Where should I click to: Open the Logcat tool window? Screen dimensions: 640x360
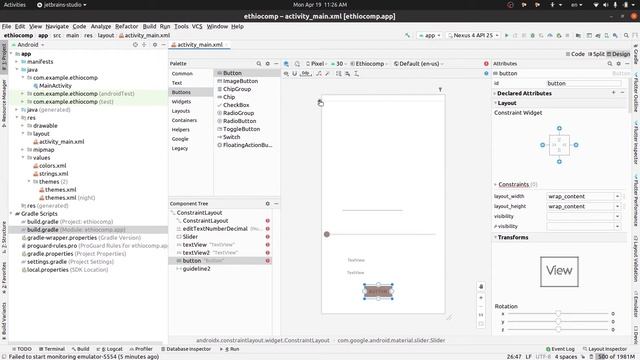click(x=109, y=349)
